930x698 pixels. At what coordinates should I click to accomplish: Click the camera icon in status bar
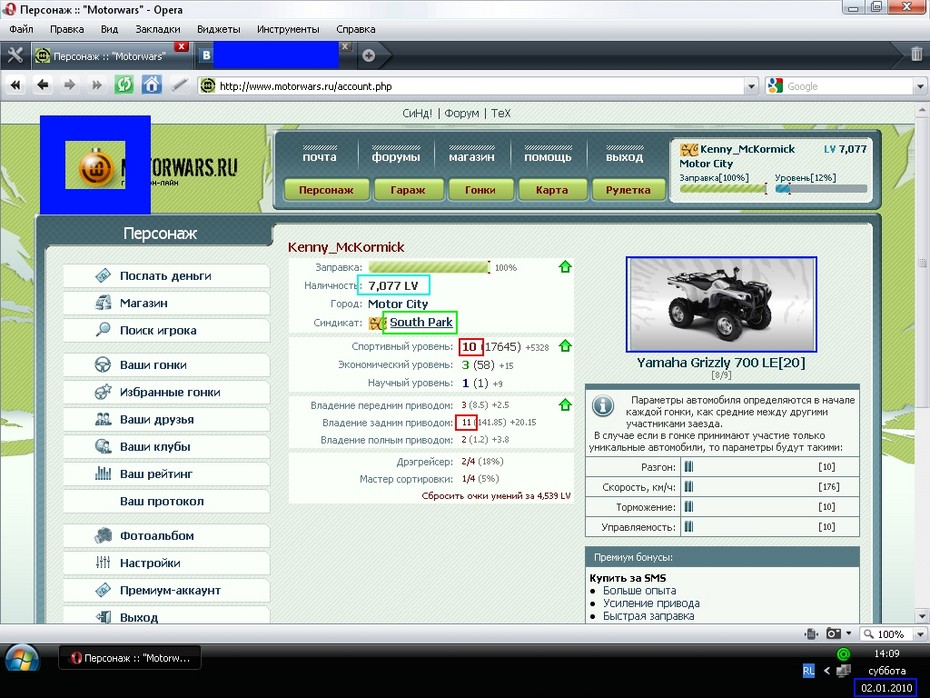[x=833, y=634]
